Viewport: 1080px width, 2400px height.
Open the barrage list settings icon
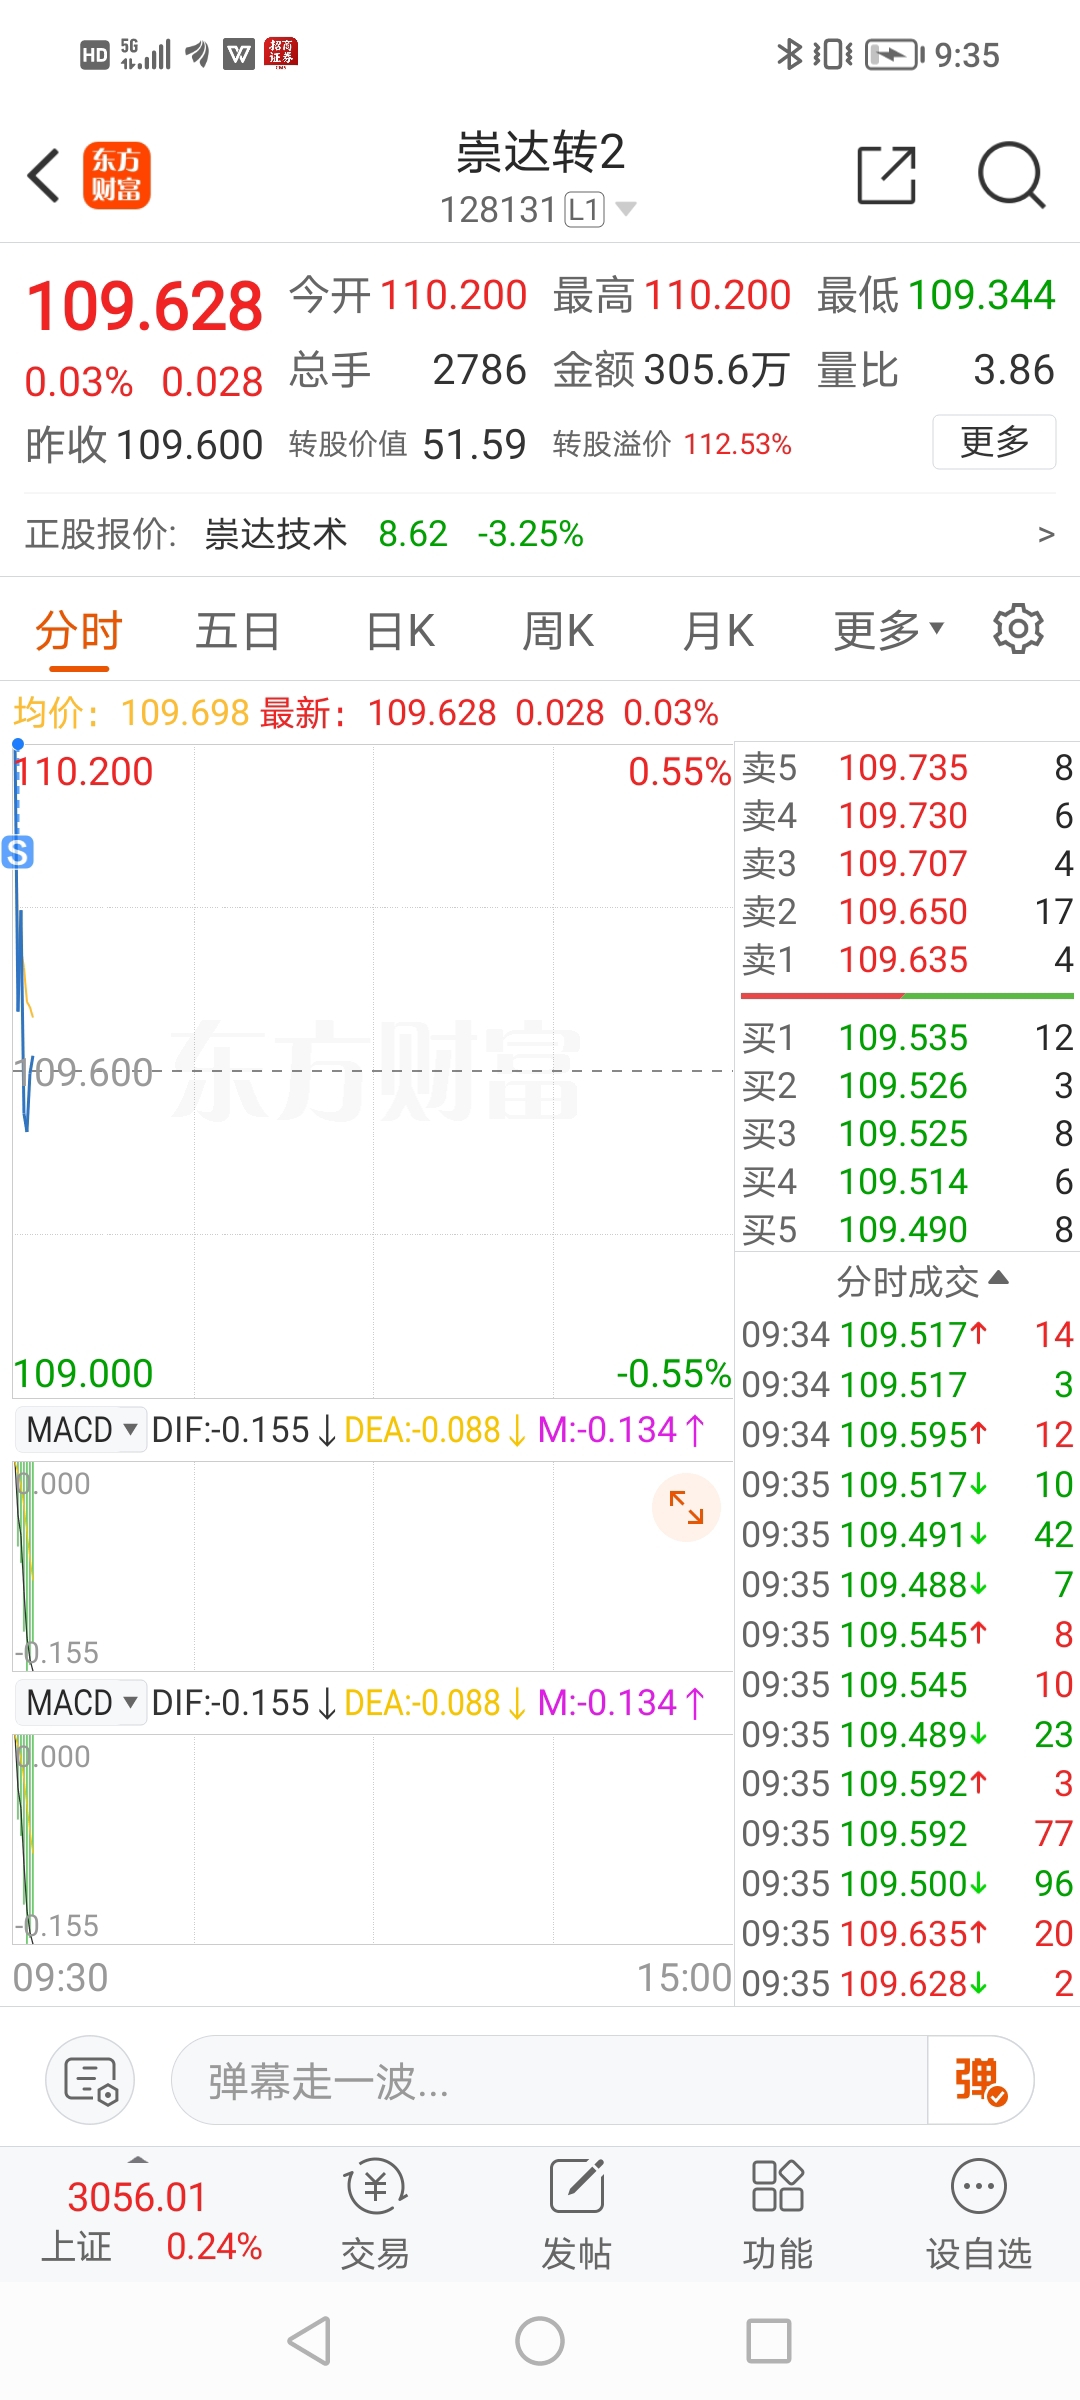coord(90,2080)
